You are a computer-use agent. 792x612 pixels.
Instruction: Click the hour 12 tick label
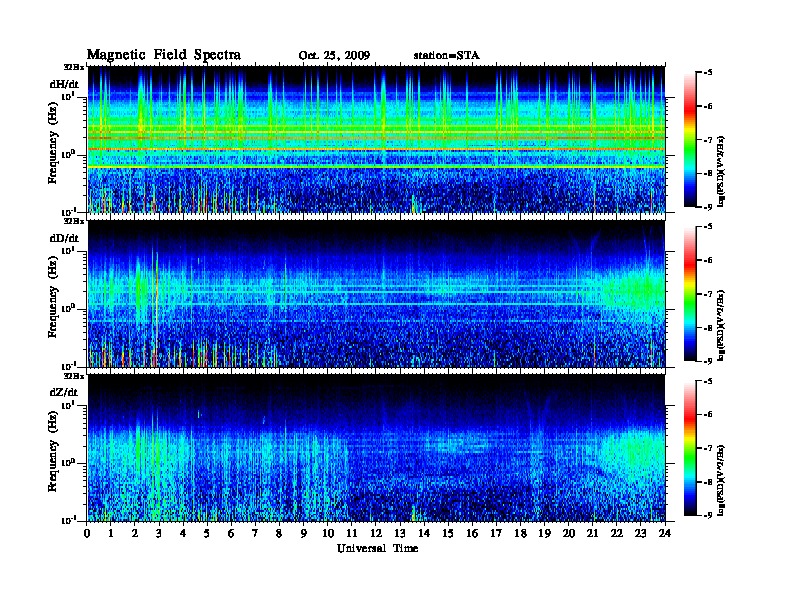[x=376, y=534]
